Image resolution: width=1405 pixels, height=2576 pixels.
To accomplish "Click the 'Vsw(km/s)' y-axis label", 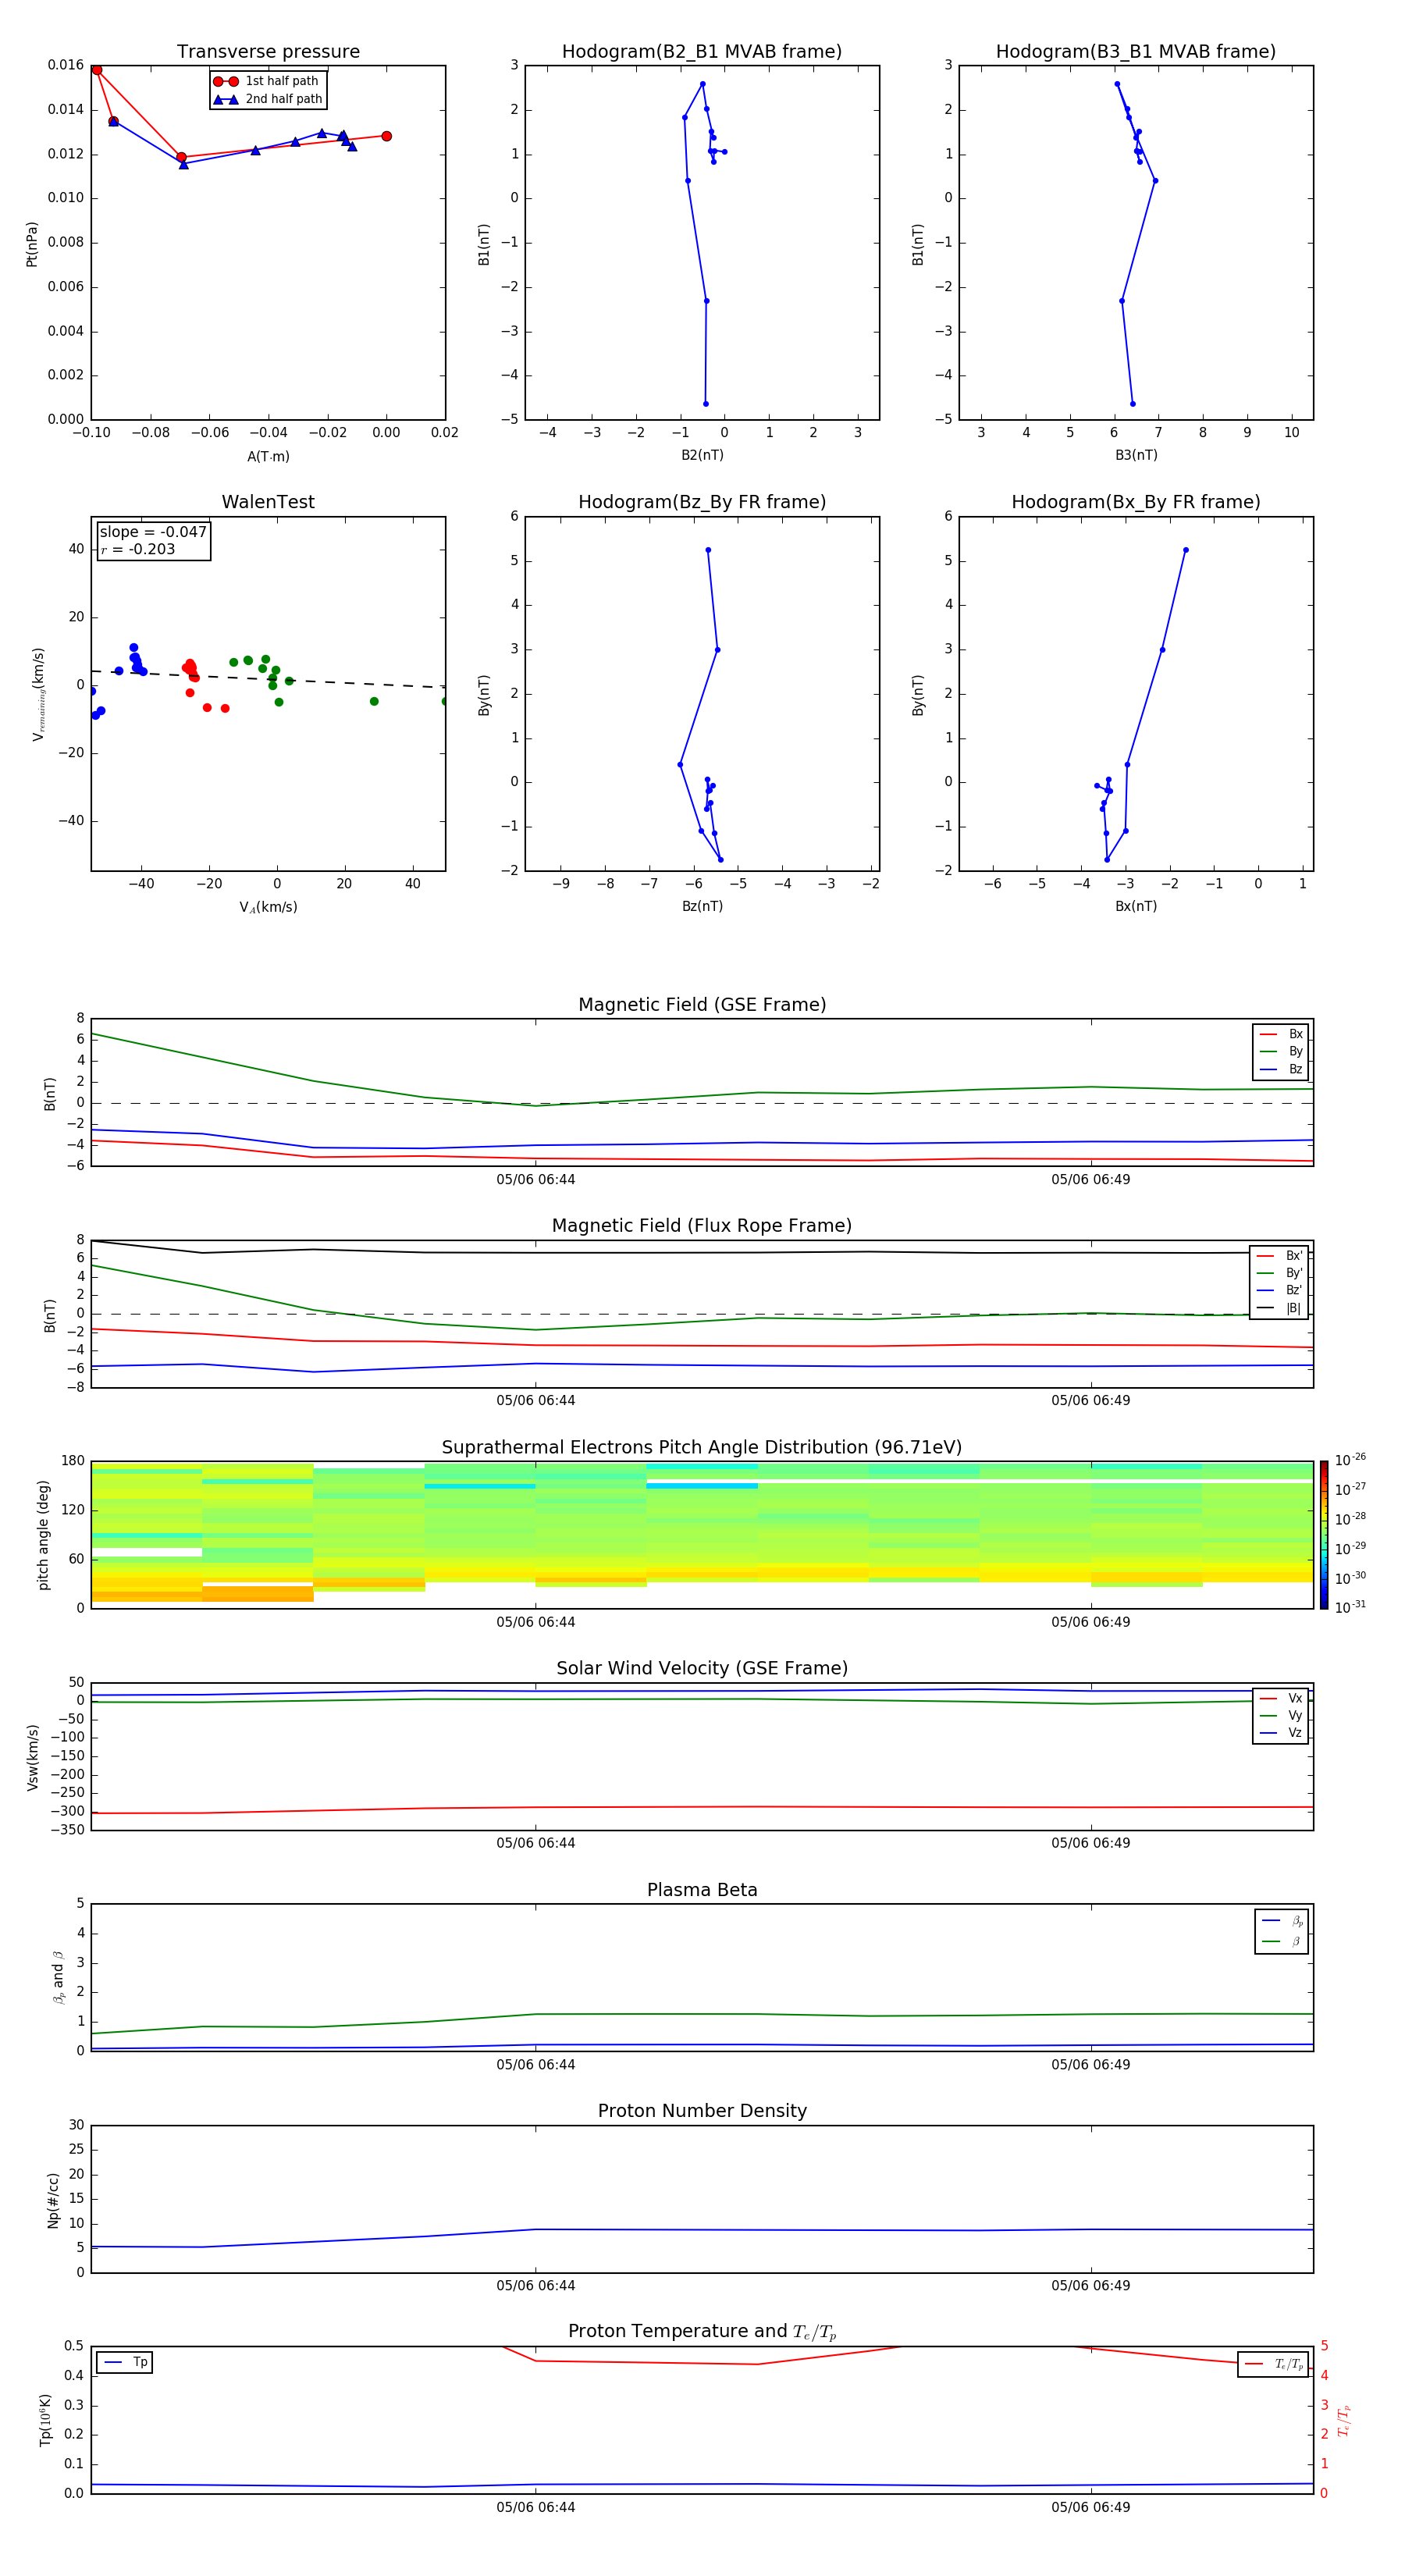I will click(32, 1757).
